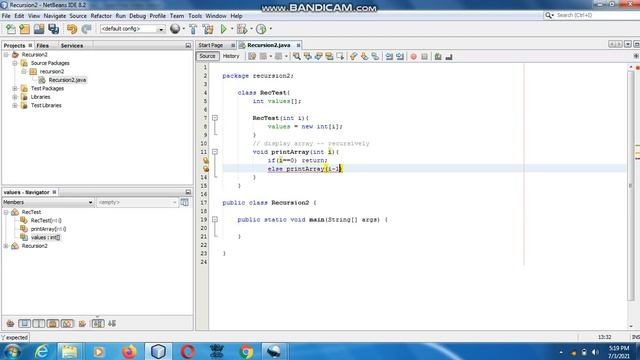The width and height of the screenshot is (640, 360).
Task: Toggle the Source view button
Action: tap(207, 56)
